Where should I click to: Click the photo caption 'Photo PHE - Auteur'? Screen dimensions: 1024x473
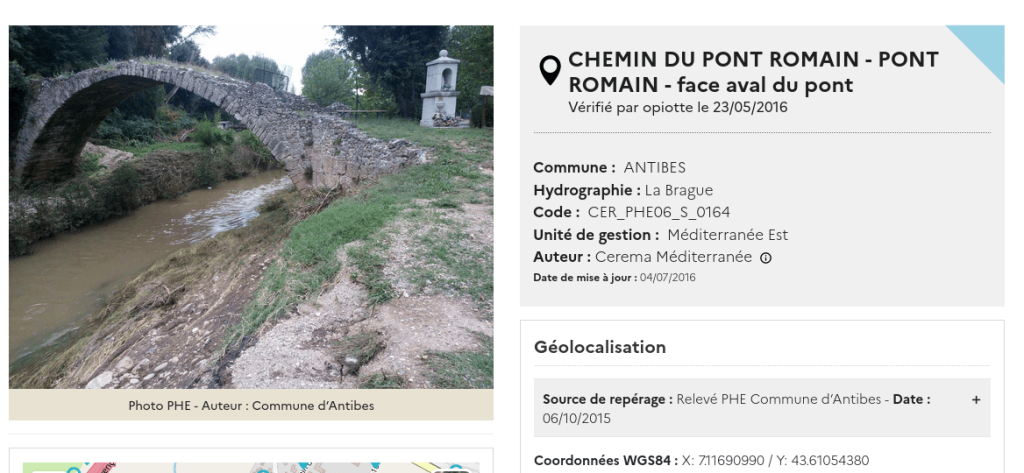point(251,405)
